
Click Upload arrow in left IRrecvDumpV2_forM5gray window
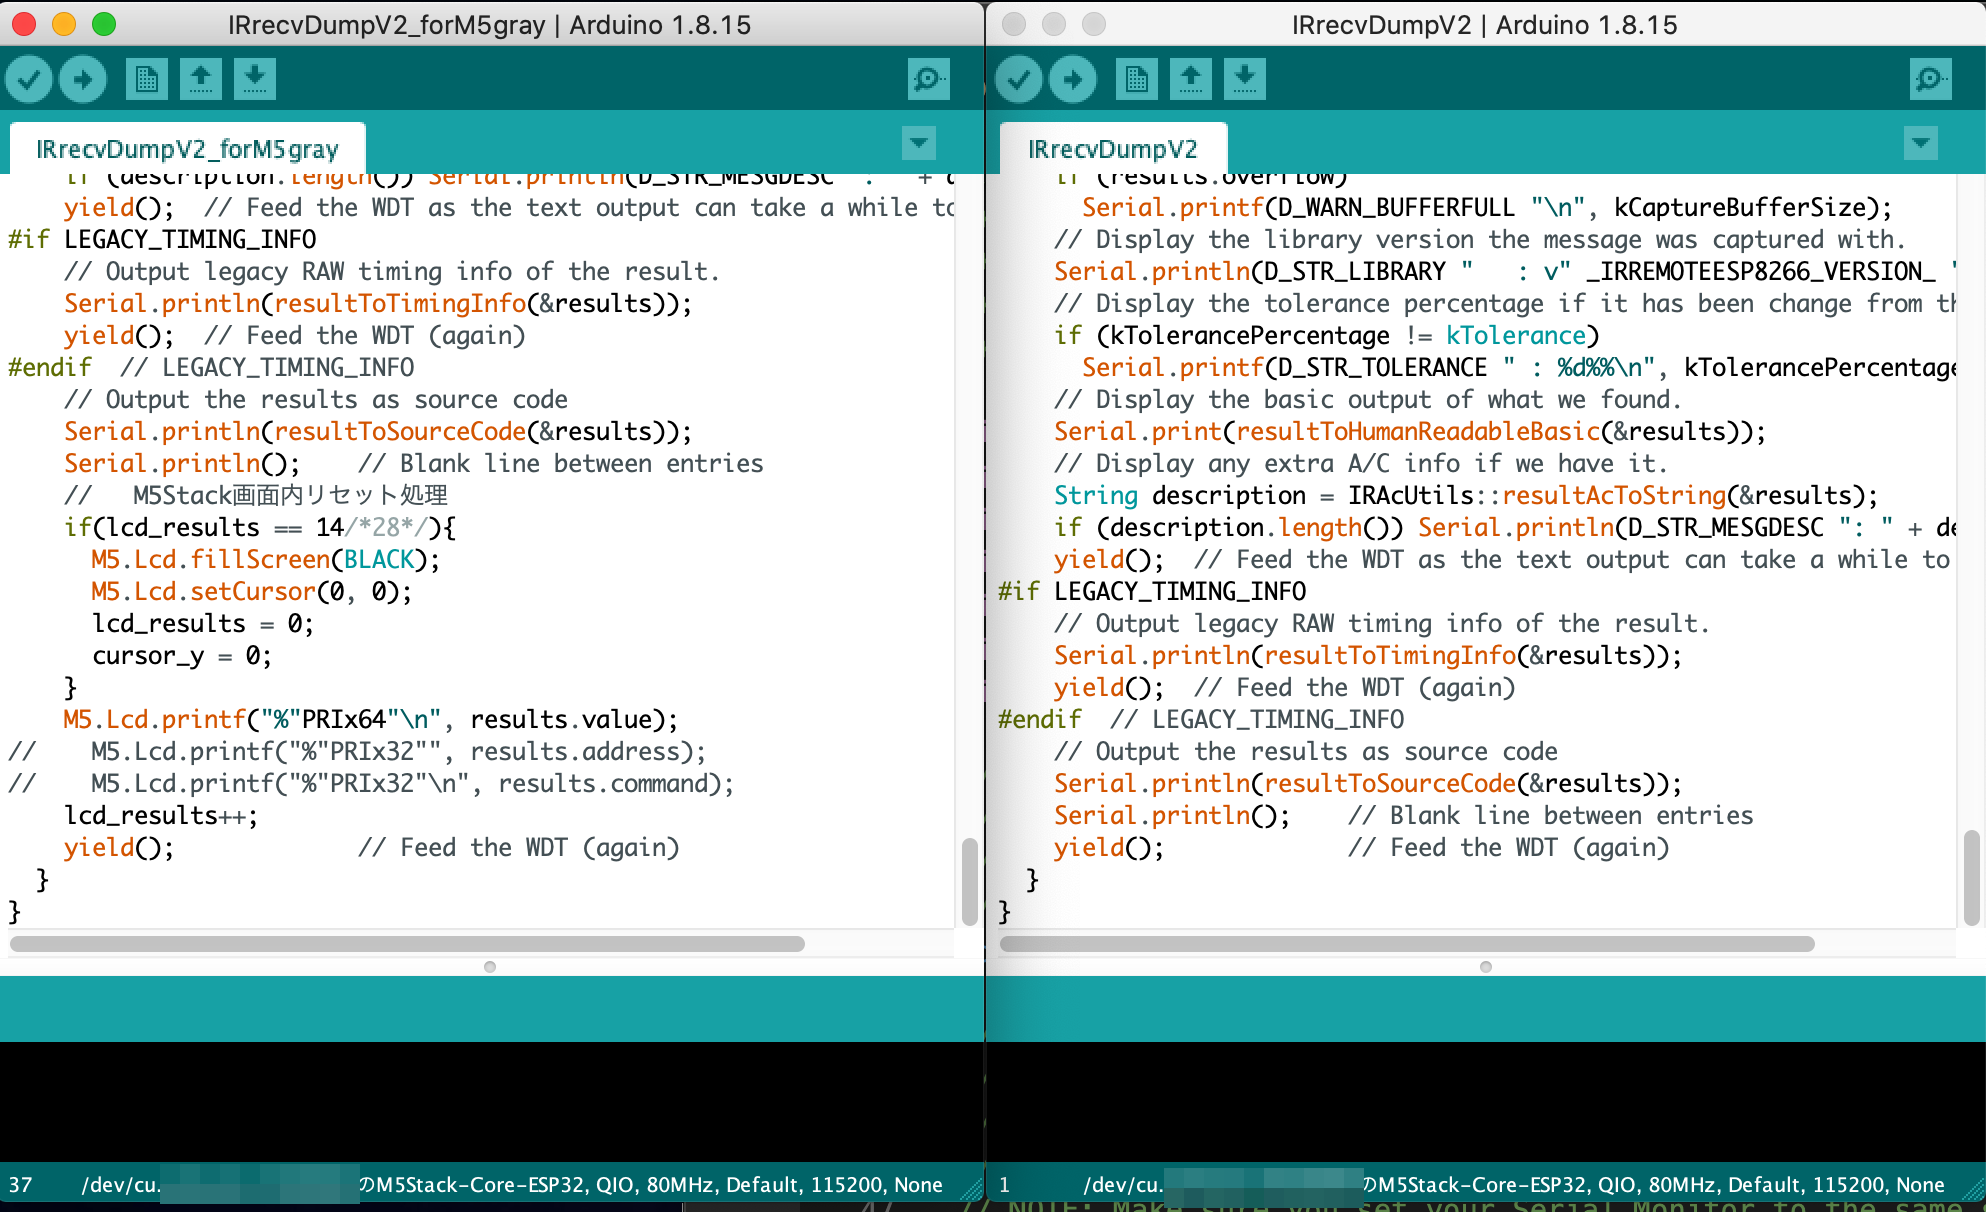pyautogui.click(x=83, y=79)
